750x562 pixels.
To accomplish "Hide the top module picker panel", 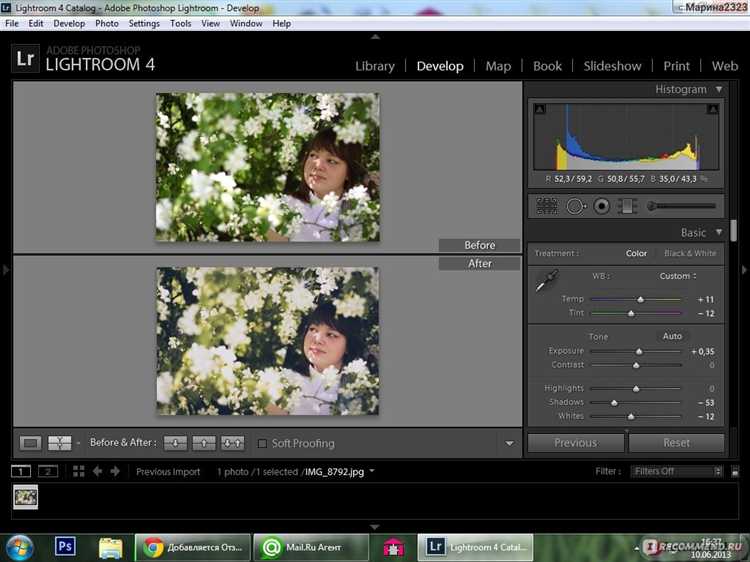I will [x=375, y=36].
